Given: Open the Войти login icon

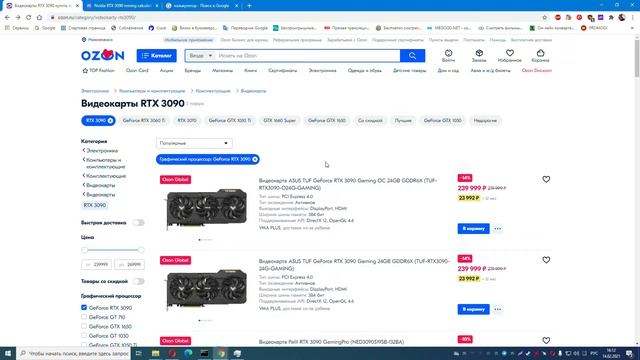Looking at the screenshot, I should click(448, 56).
